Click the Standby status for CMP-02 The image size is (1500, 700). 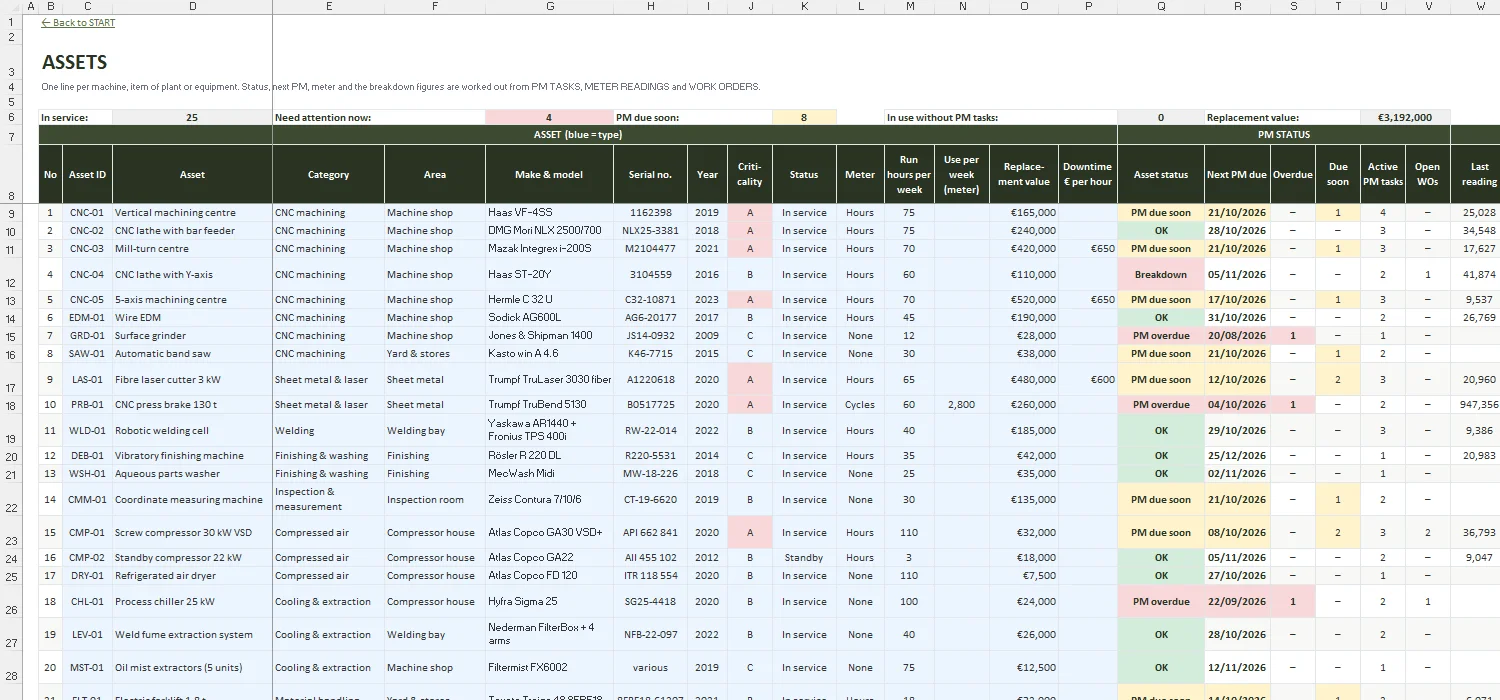click(804, 558)
